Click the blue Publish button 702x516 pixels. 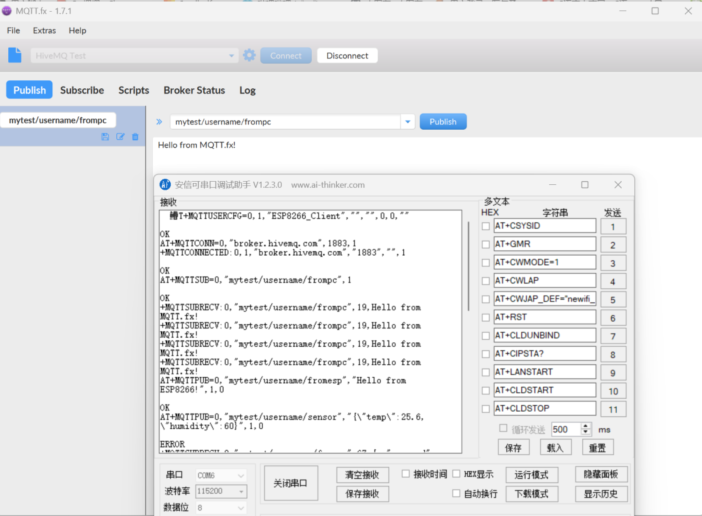tap(443, 122)
